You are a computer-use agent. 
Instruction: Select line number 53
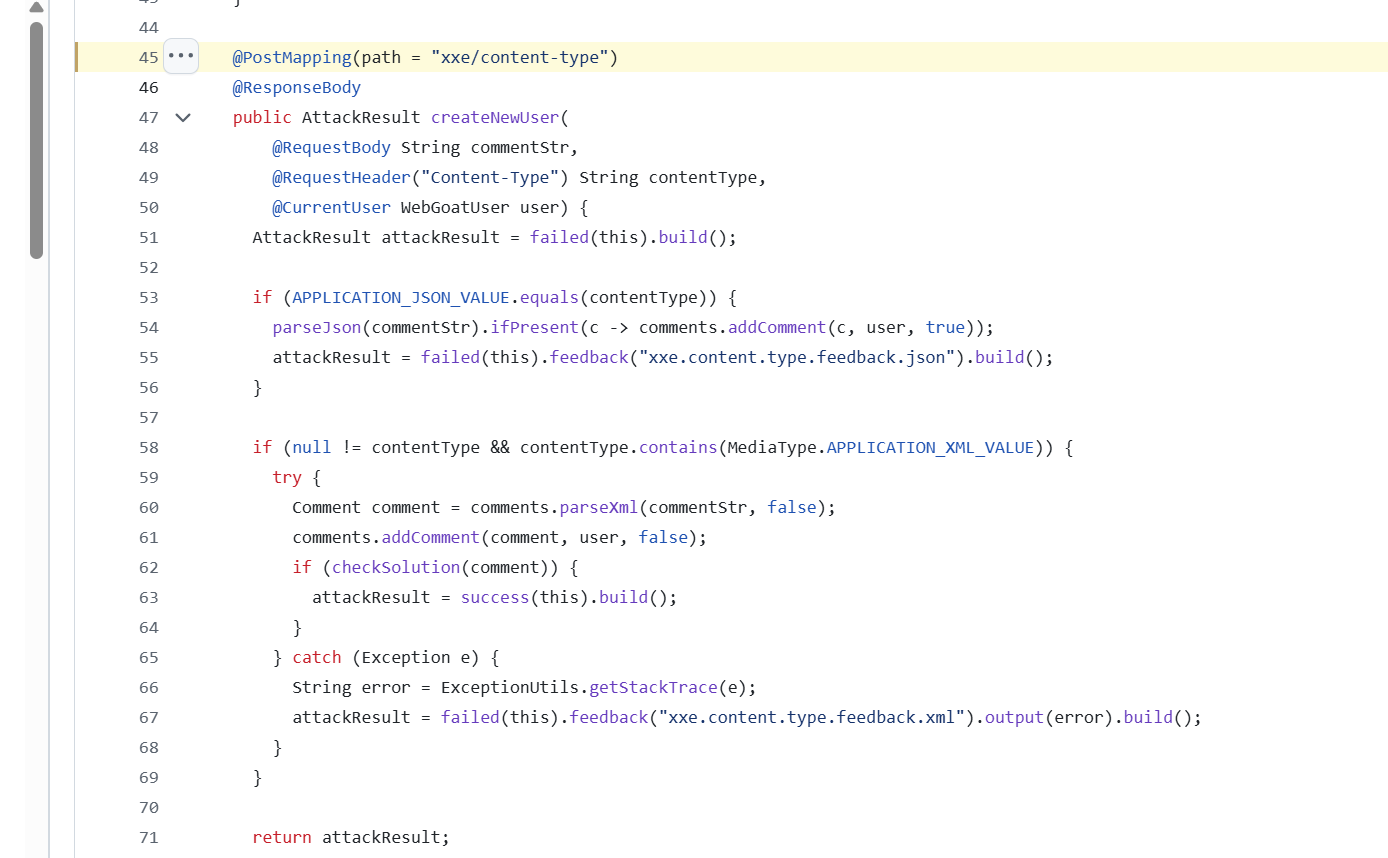tap(148, 297)
